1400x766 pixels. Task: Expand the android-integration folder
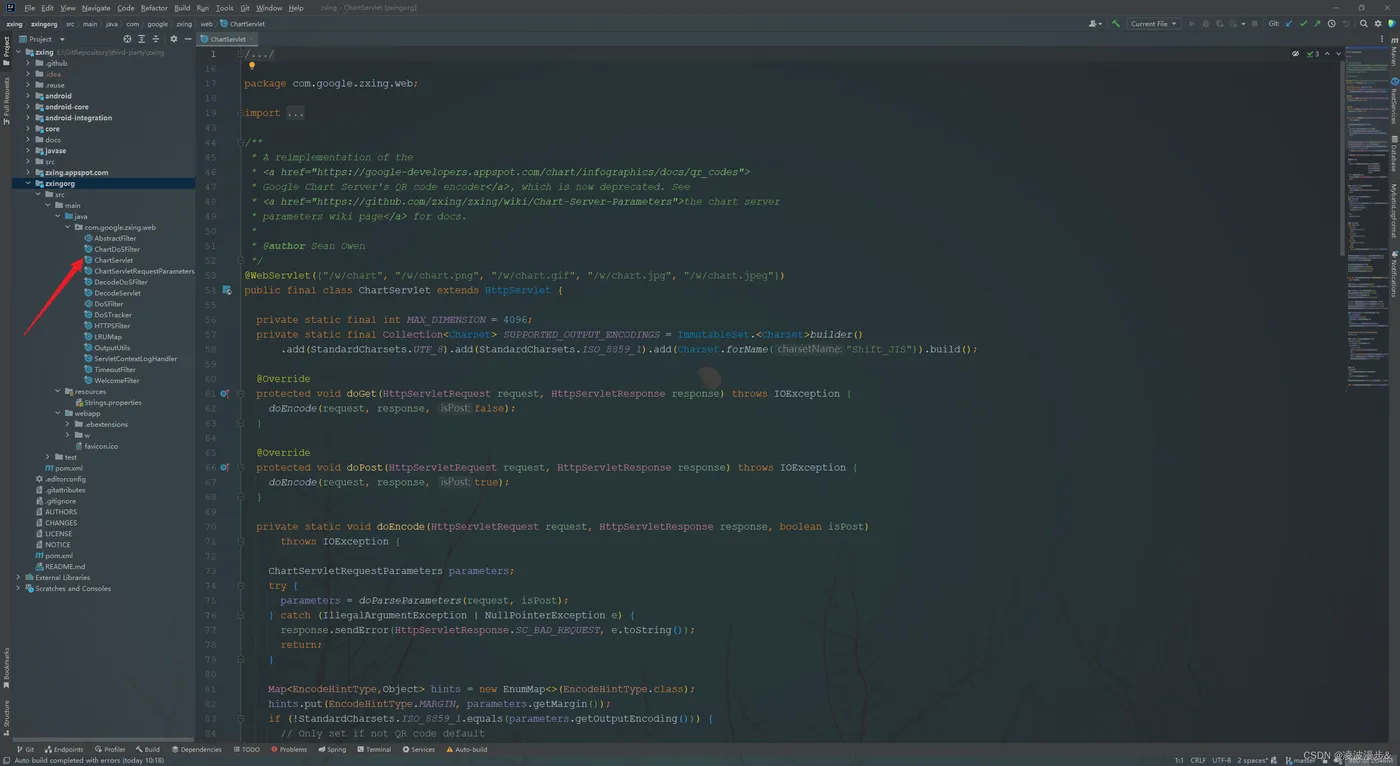point(28,118)
